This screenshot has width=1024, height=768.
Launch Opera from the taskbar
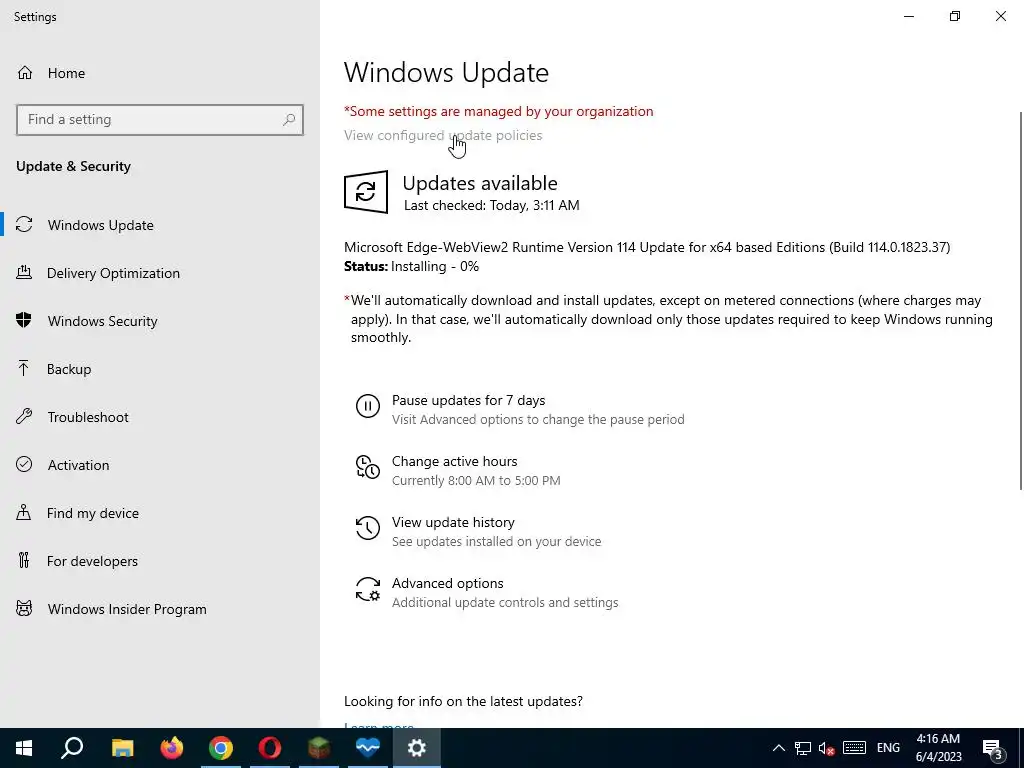click(270, 748)
